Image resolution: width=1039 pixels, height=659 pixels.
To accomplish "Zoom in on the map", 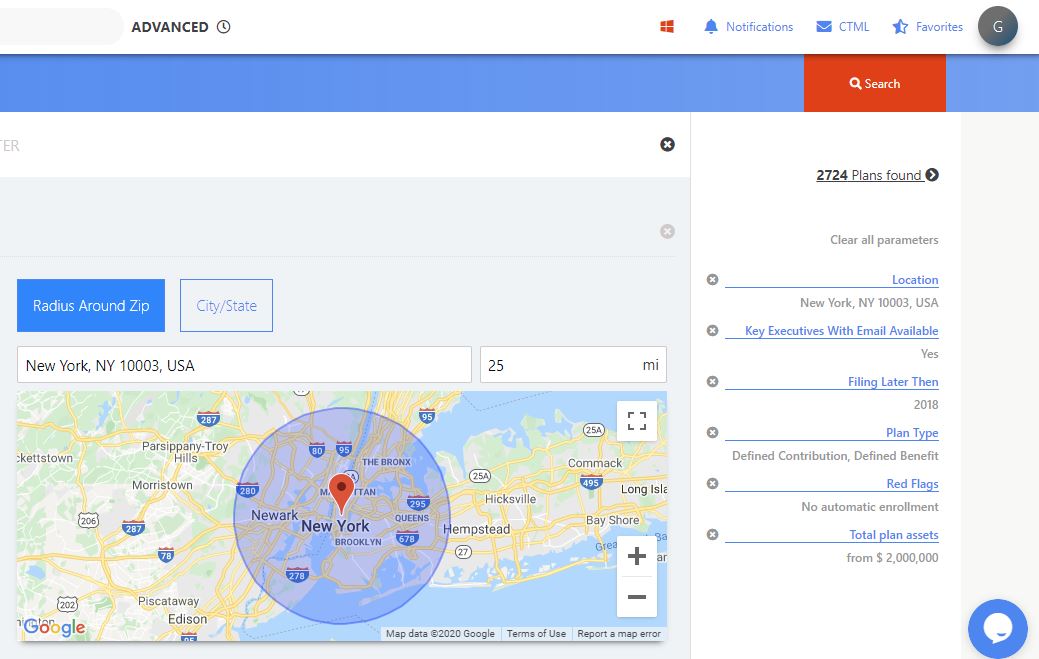I will point(637,557).
